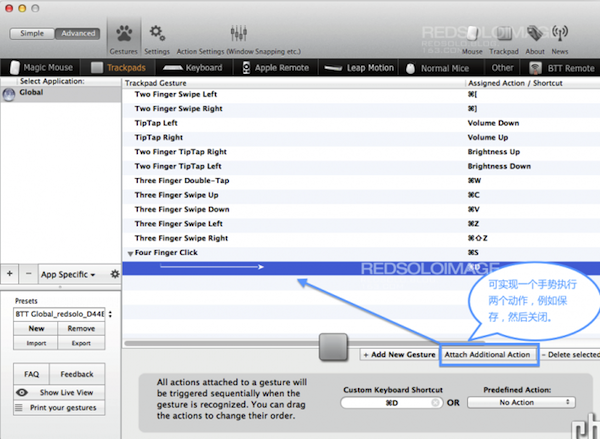Open the App Specific dropdown
The width and height of the screenshot is (600, 439).
(68, 274)
